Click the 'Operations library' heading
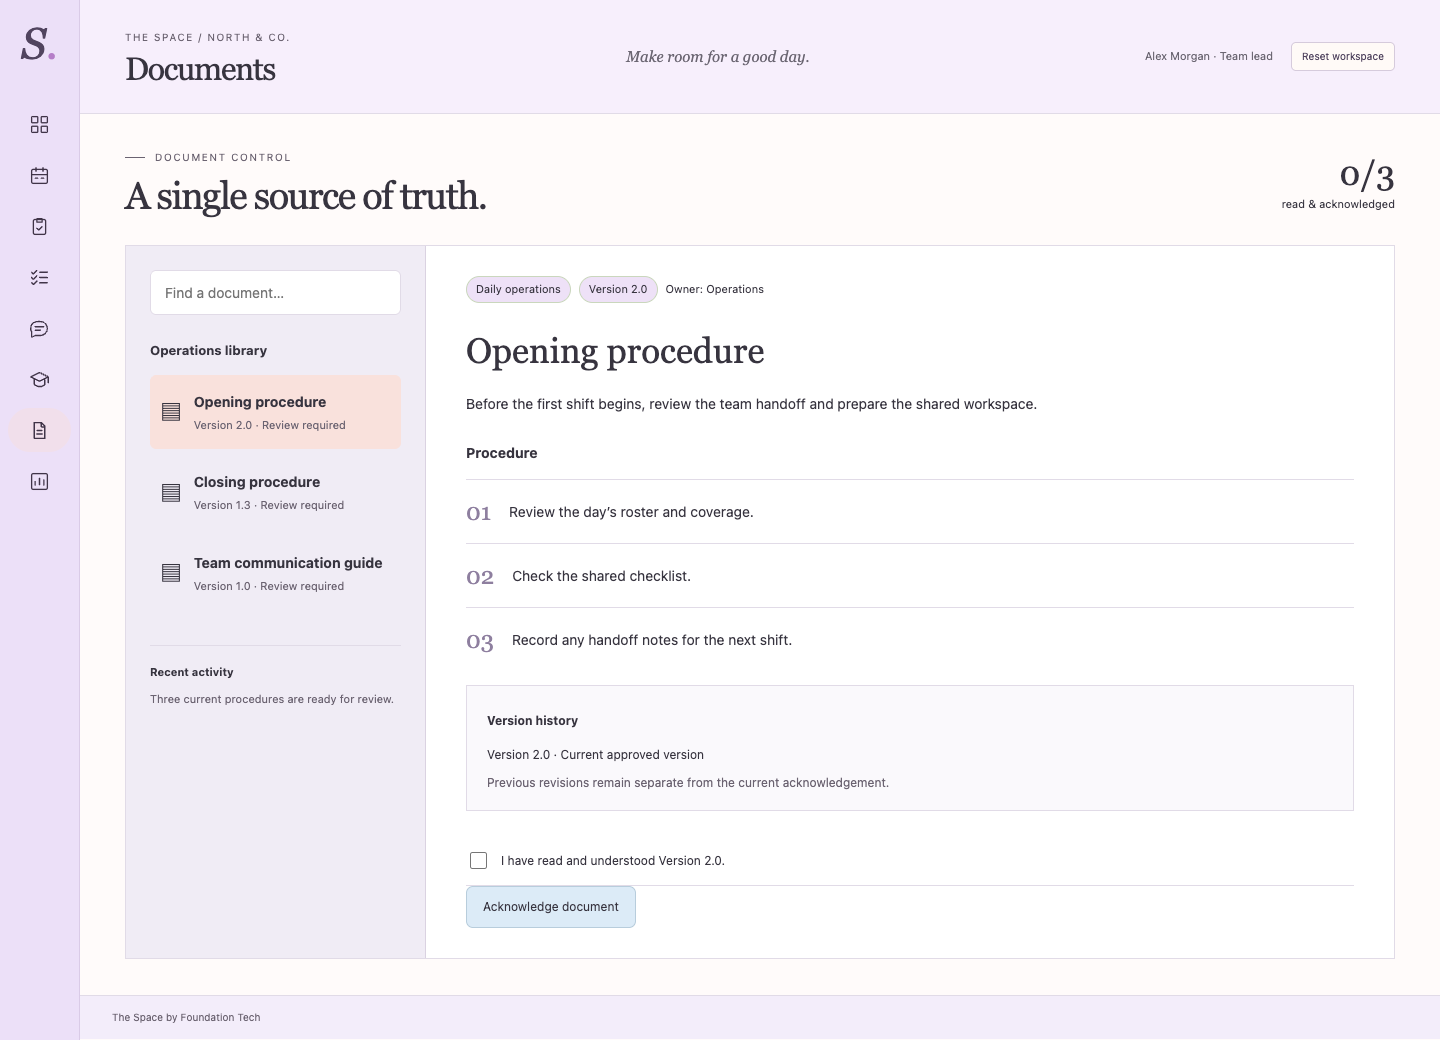Viewport: 1440px width, 1040px height. point(208,351)
